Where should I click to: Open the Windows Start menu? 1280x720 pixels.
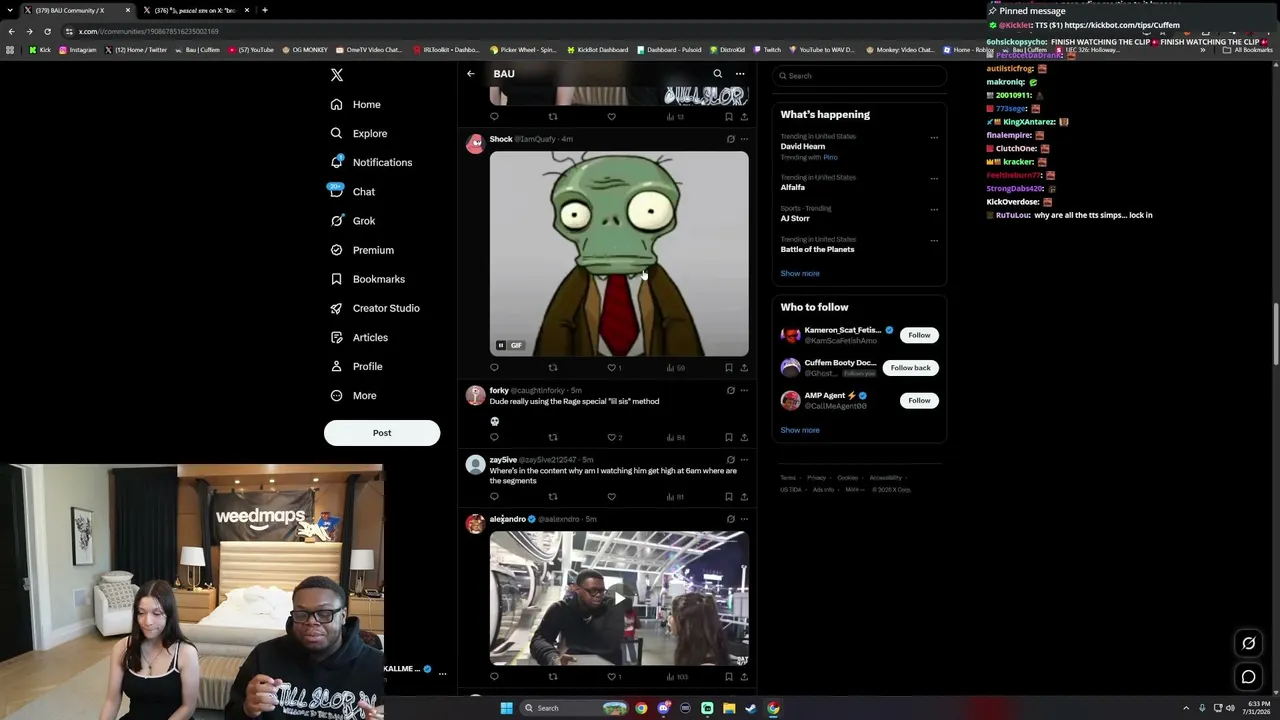click(506, 708)
